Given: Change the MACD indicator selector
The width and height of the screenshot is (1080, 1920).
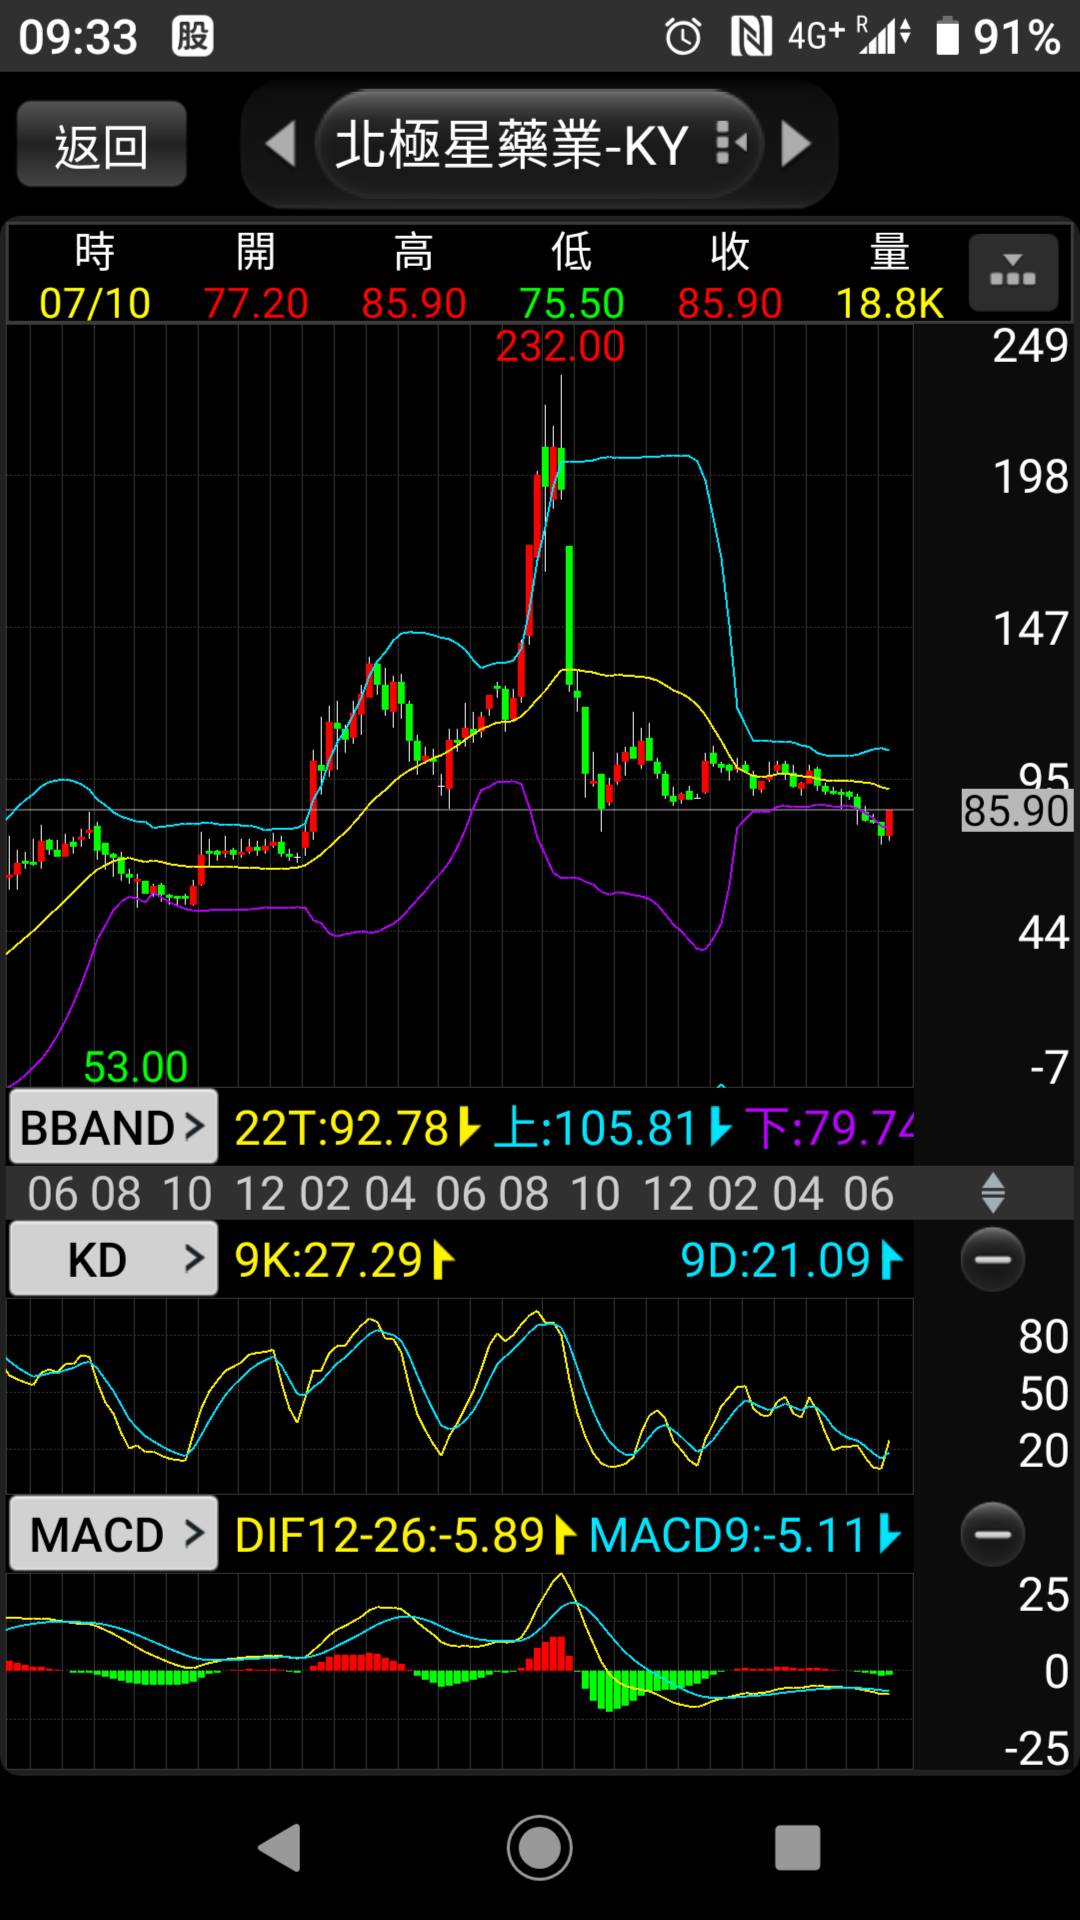Looking at the screenshot, I should pos(113,1534).
